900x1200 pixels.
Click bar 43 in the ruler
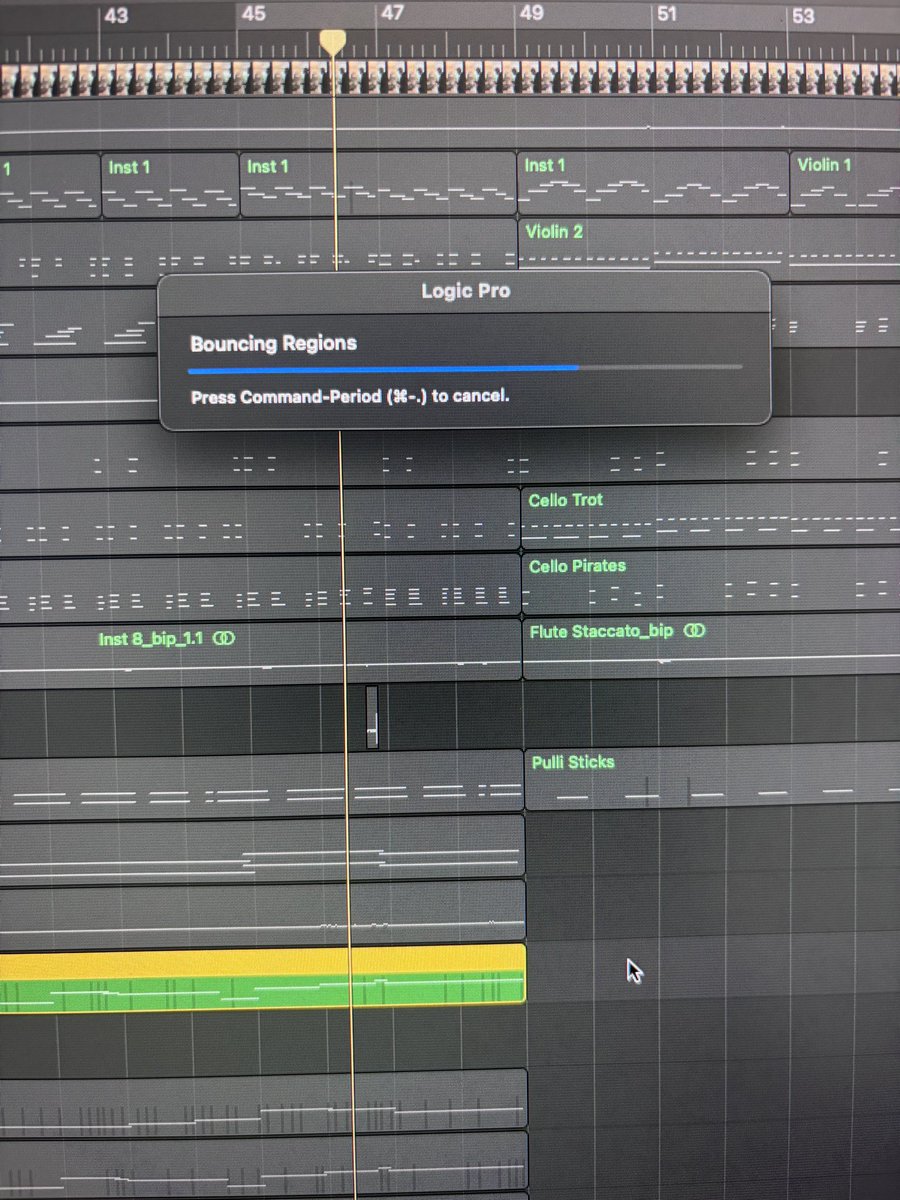[116, 15]
